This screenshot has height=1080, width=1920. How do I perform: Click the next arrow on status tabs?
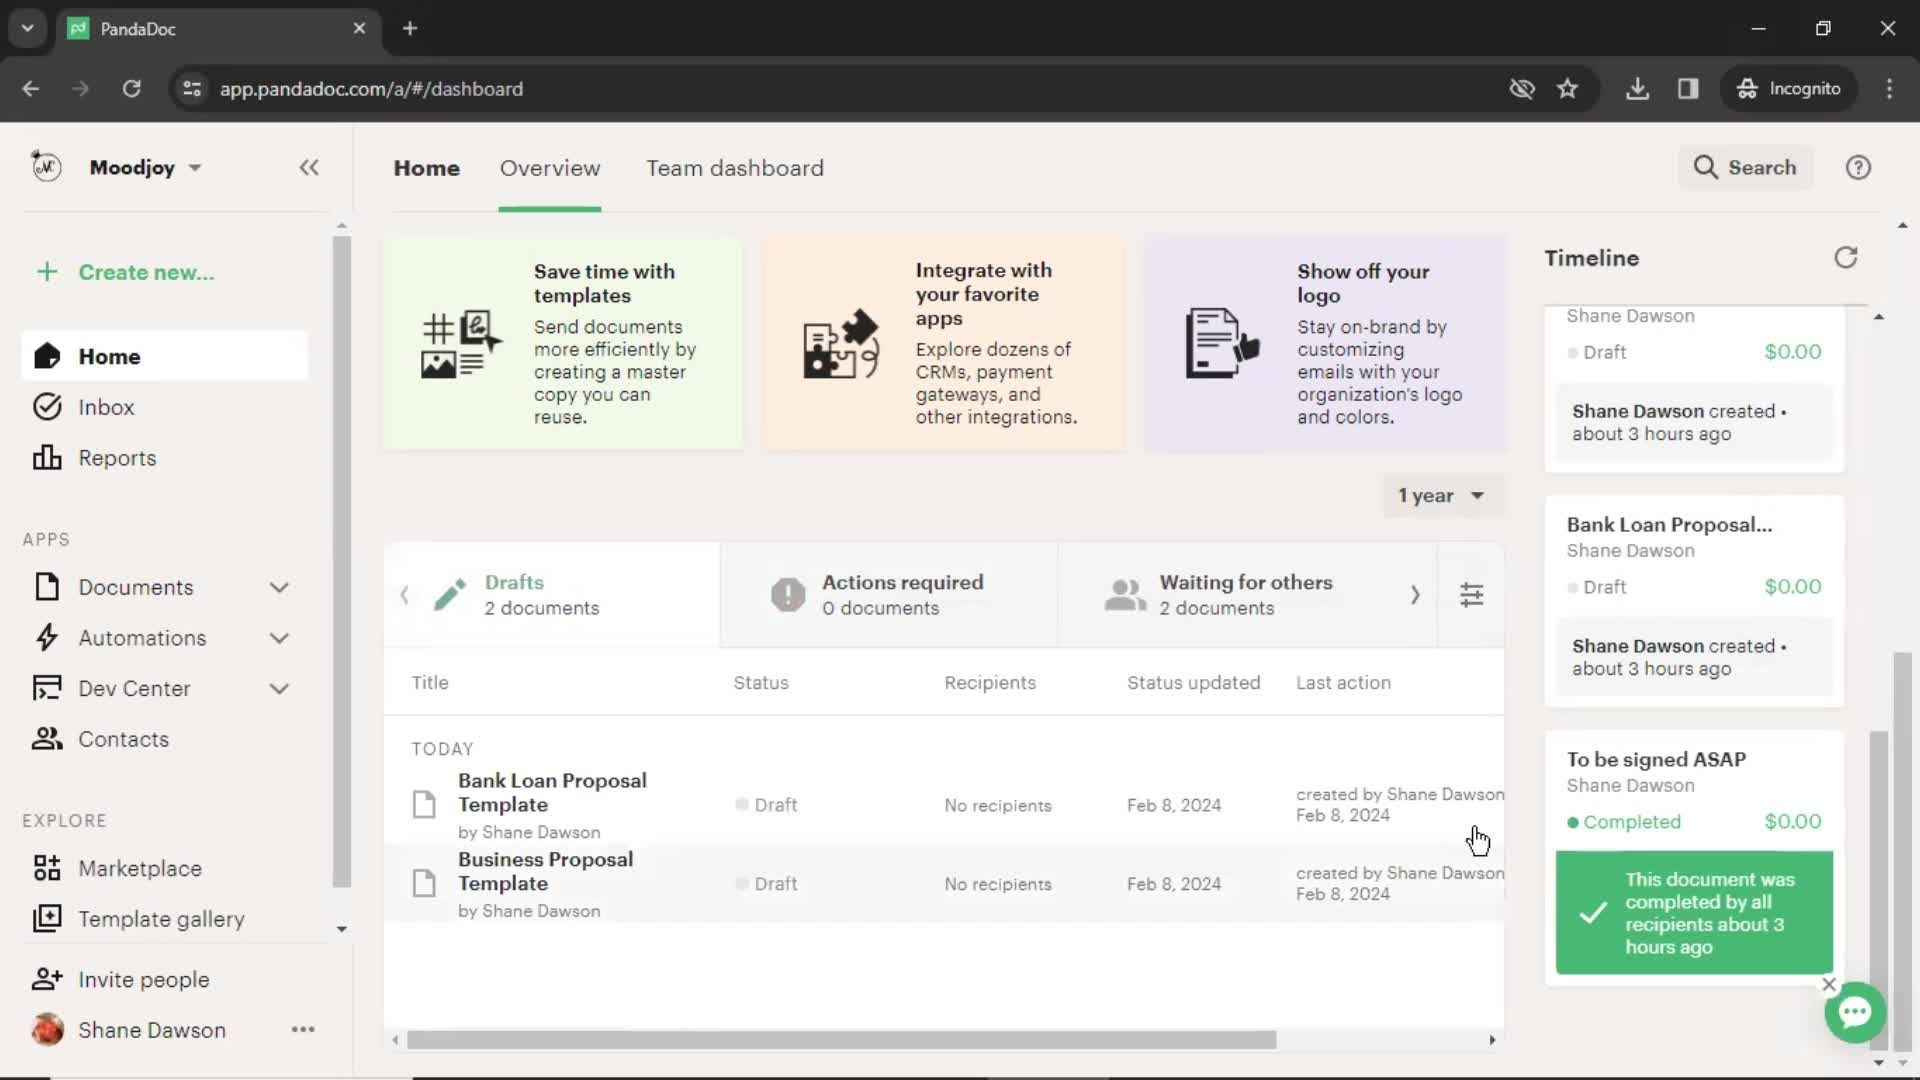click(x=1415, y=595)
